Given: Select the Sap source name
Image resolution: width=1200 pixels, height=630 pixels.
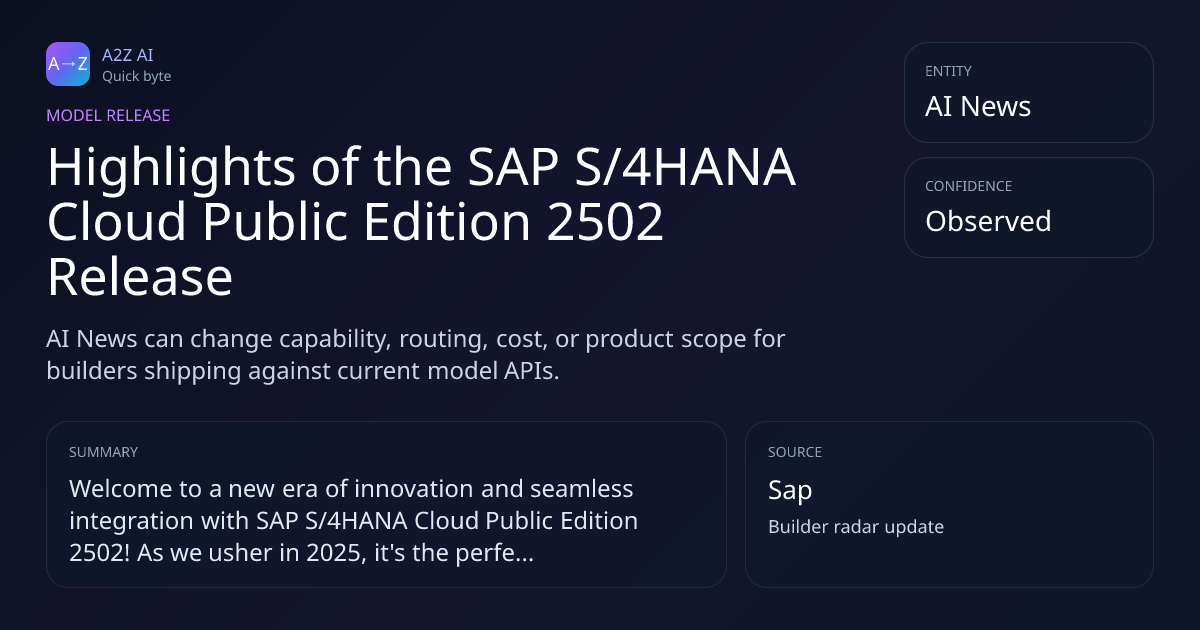Looking at the screenshot, I should point(790,490).
